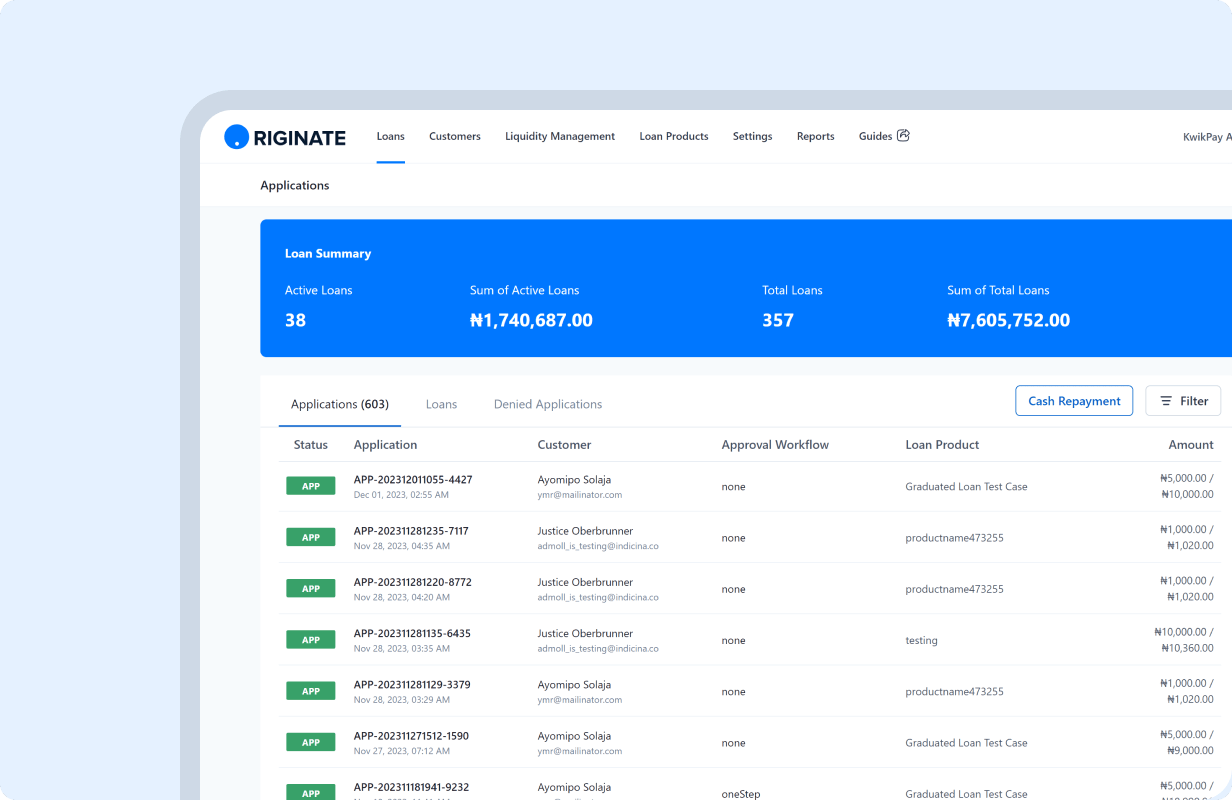Select the Applications (603) tab
1232x800 pixels.
340,404
